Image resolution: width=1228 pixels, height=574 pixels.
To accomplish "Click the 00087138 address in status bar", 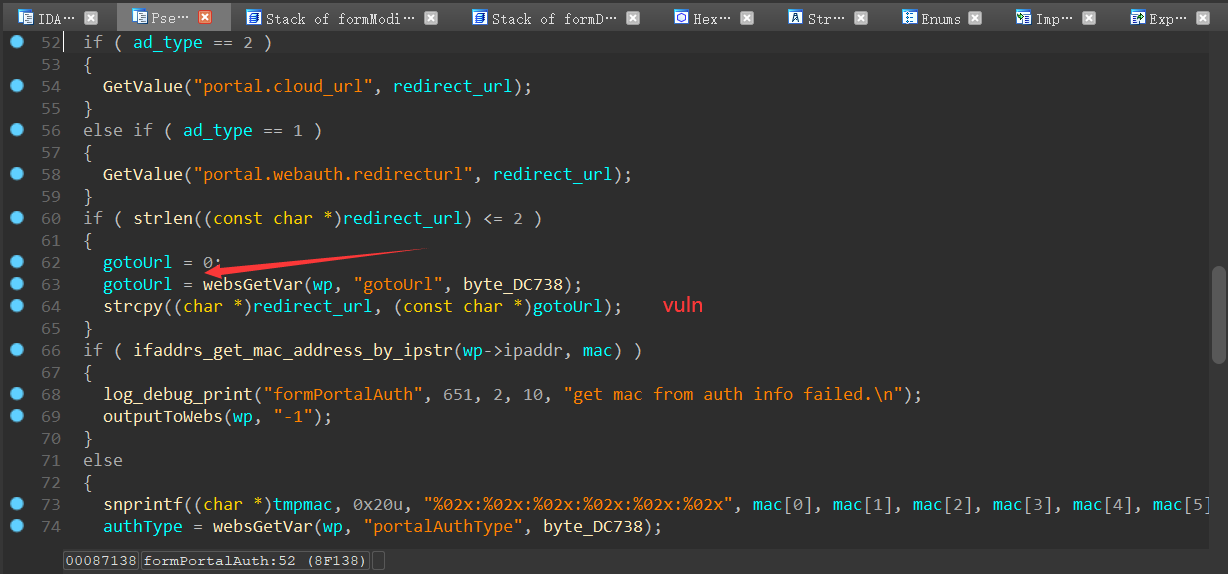I will [x=101, y=560].
